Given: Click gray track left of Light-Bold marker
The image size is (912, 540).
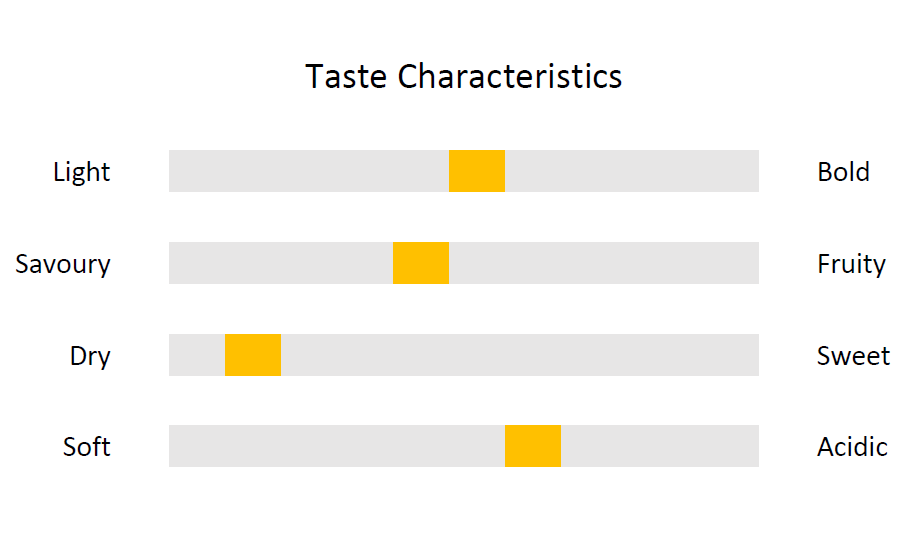Looking at the screenshot, I should (x=309, y=171).
